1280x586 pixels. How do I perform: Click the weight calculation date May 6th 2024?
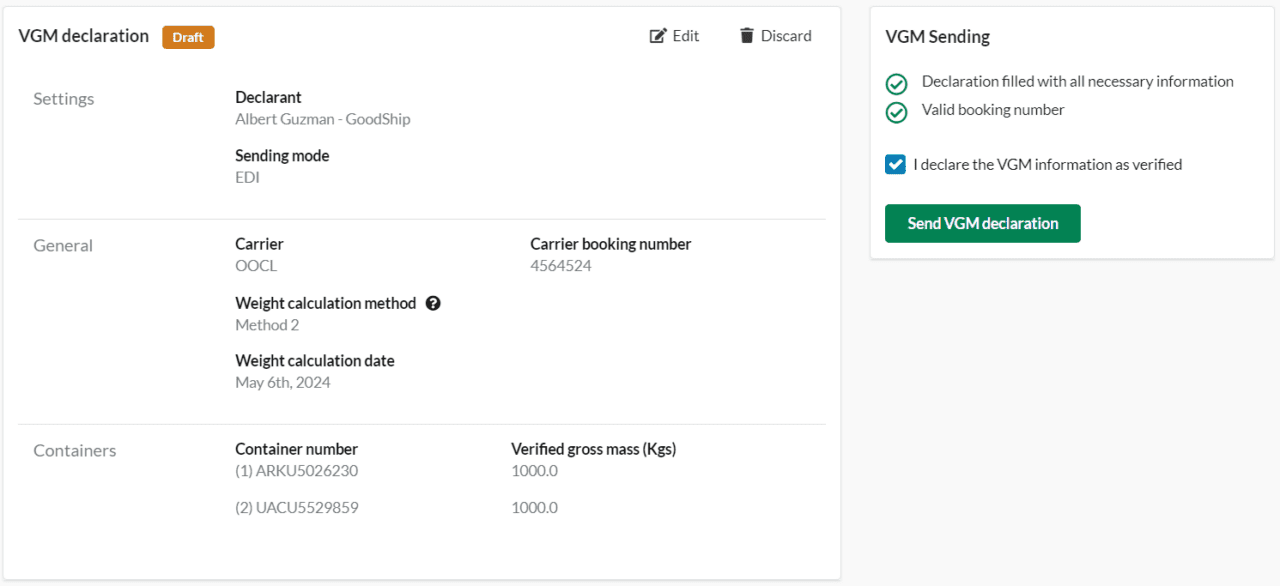(282, 381)
